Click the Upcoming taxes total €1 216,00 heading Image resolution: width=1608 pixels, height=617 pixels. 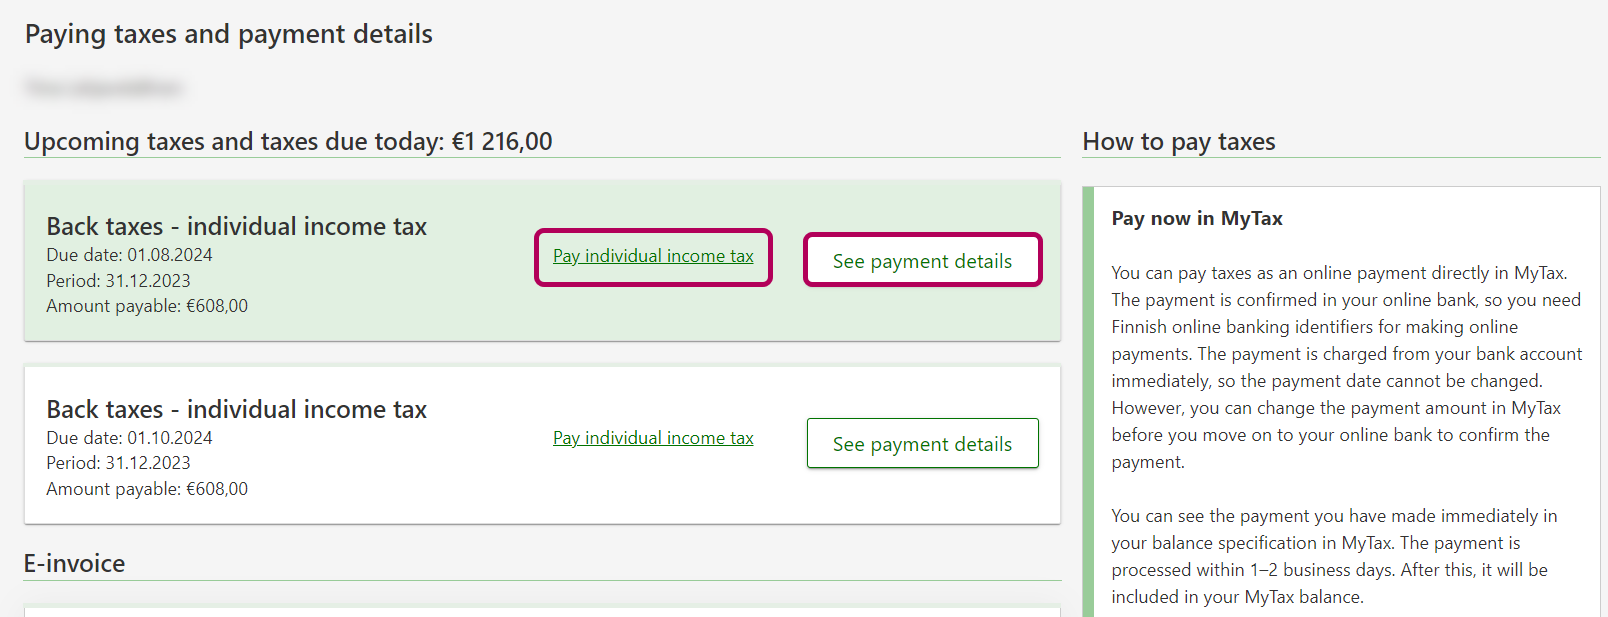[288, 141]
